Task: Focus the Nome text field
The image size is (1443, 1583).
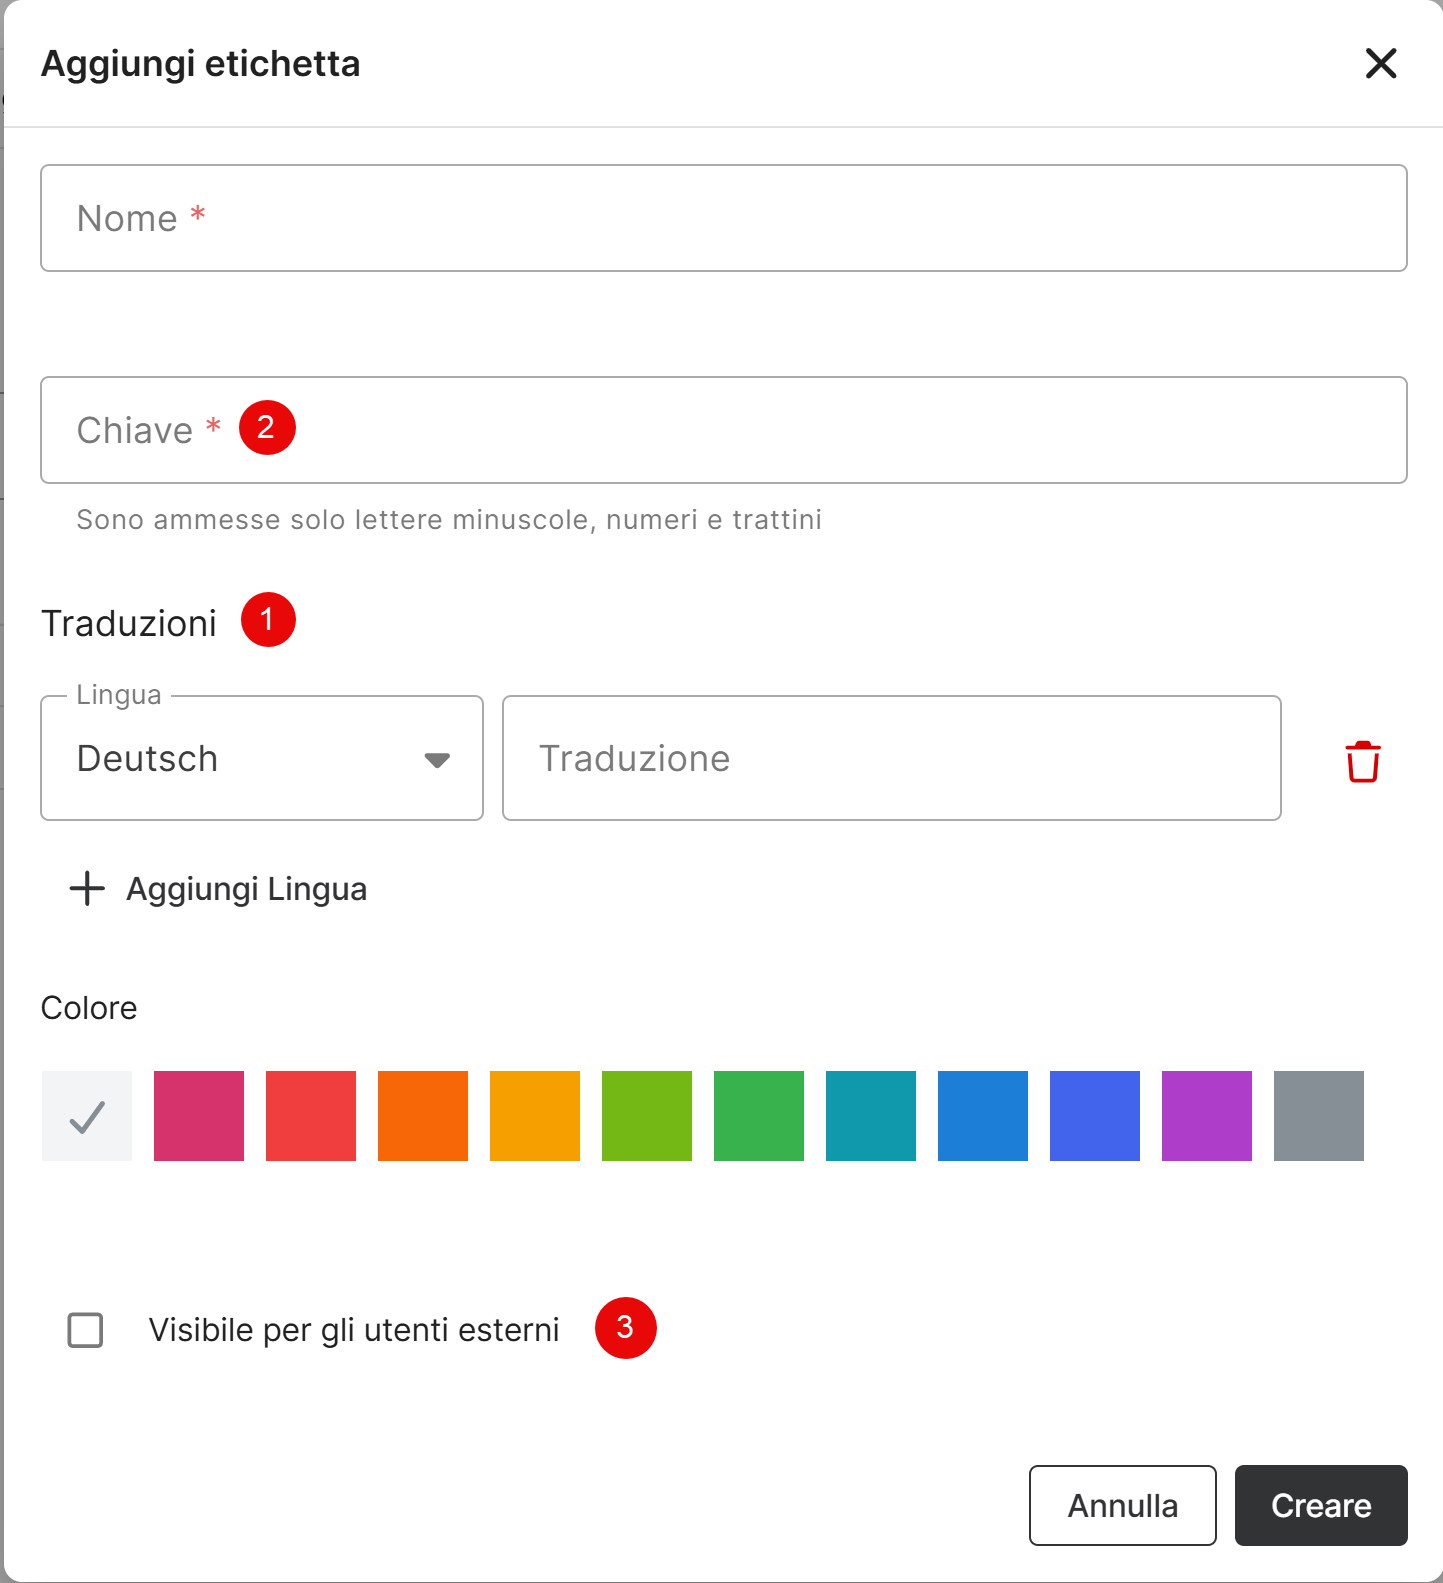Action: pyautogui.click(x=723, y=218)
